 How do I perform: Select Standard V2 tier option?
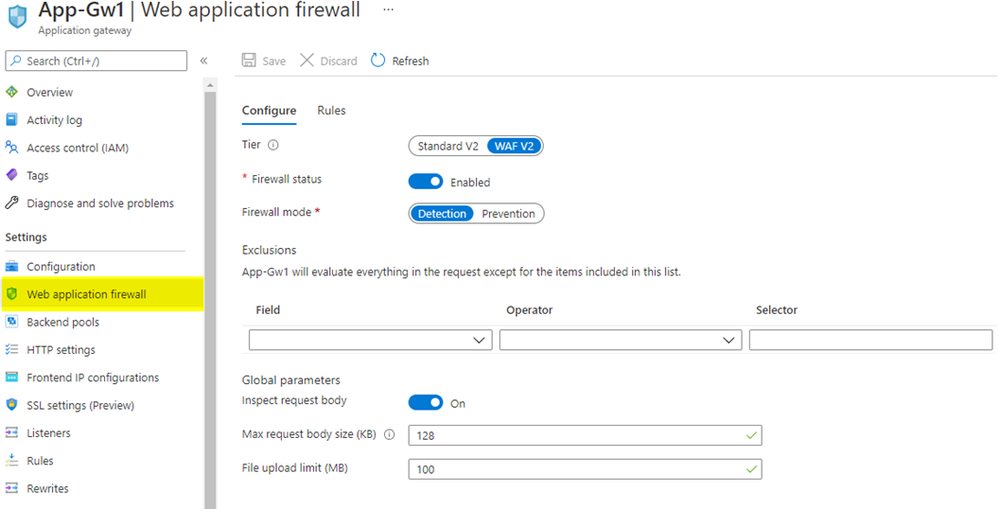click(x=447, y=146)
